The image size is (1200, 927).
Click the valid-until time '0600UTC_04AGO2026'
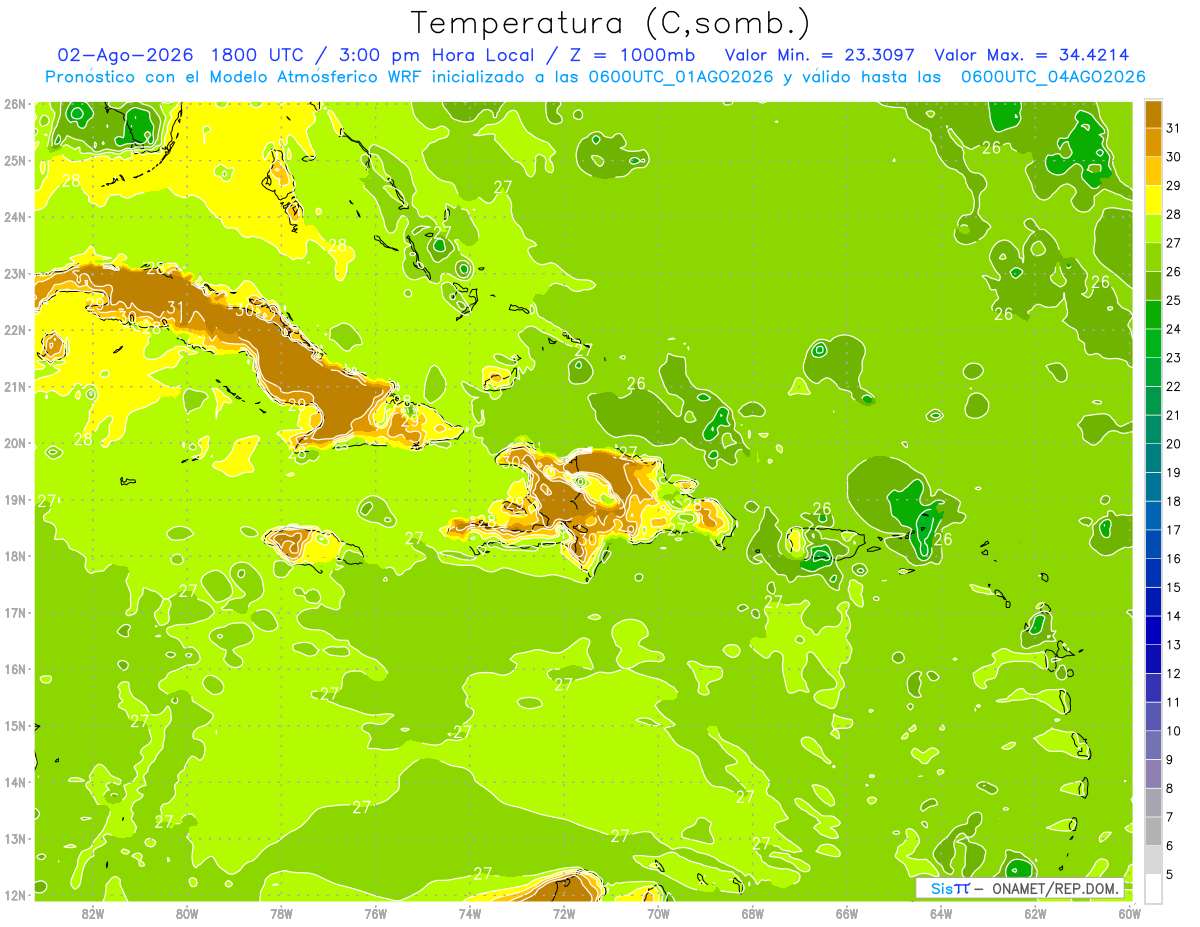[x=1053, y=77]
